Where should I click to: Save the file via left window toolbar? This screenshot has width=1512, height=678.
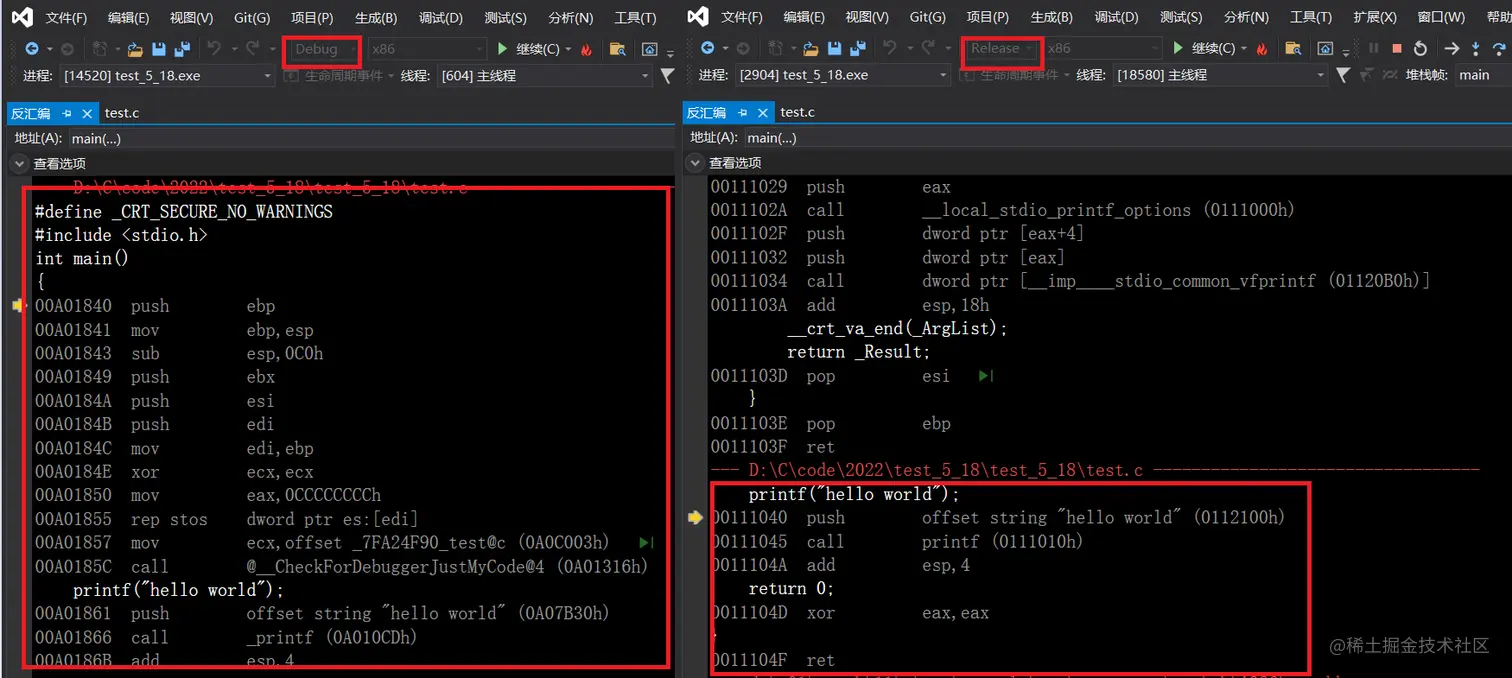[x=158, y=49]
